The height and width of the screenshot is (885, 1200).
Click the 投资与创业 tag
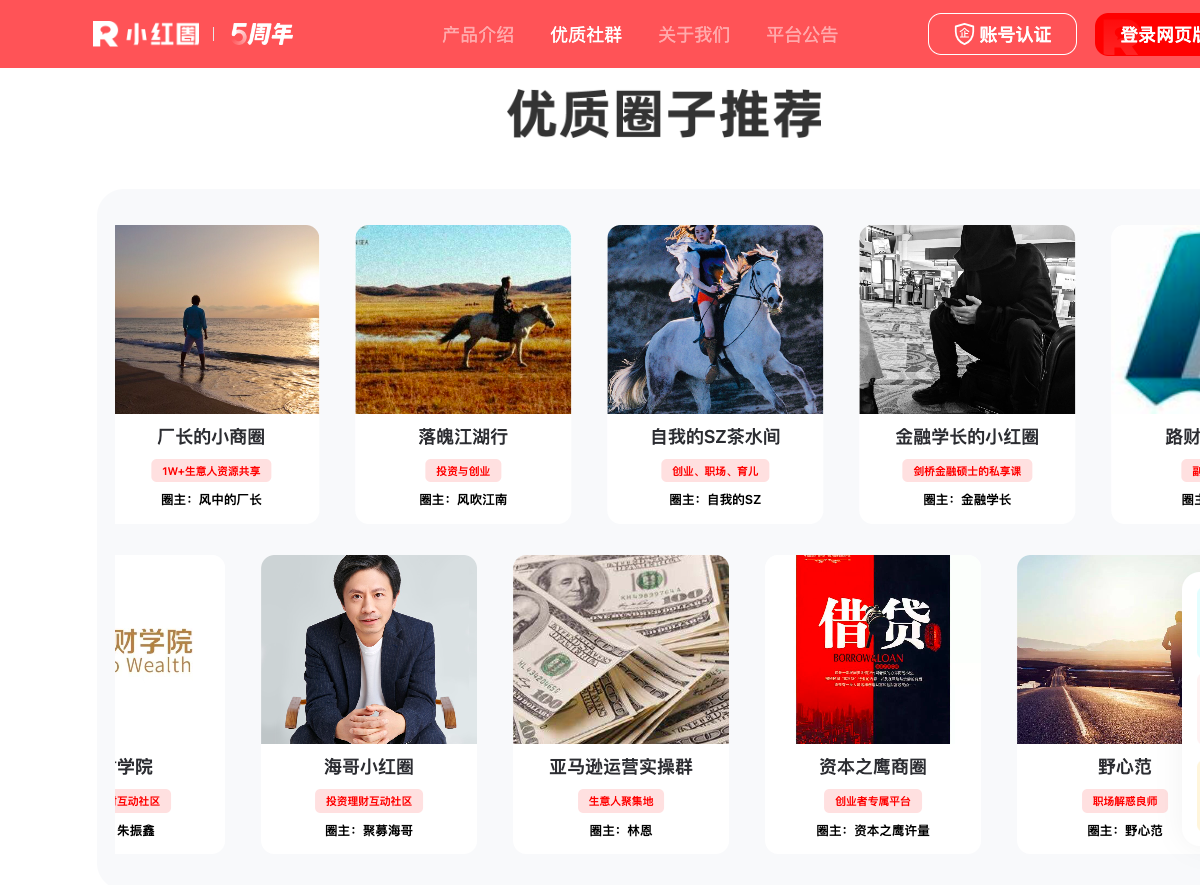(x=463, y=471)
